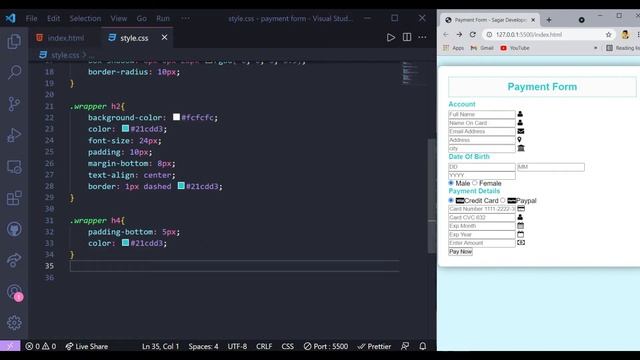Open the UTF-8 encoding picker

click(x=237, y=346)
